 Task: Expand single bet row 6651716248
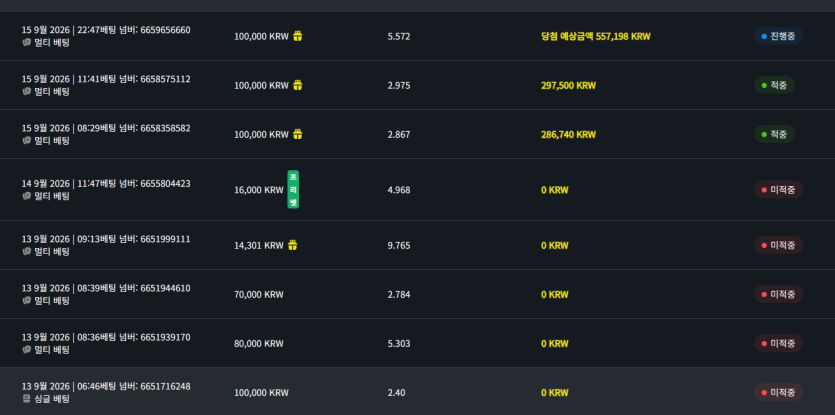pos(418,392)
